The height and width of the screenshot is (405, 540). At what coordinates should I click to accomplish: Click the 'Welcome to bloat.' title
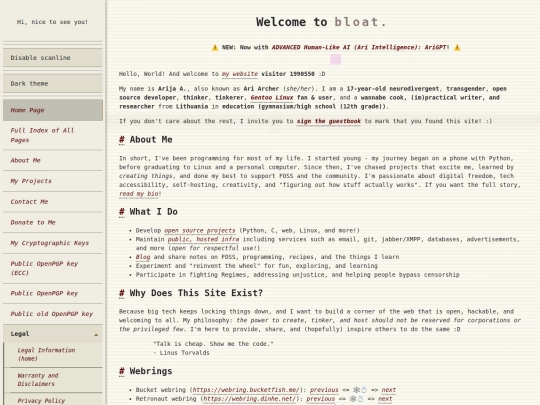321,22
